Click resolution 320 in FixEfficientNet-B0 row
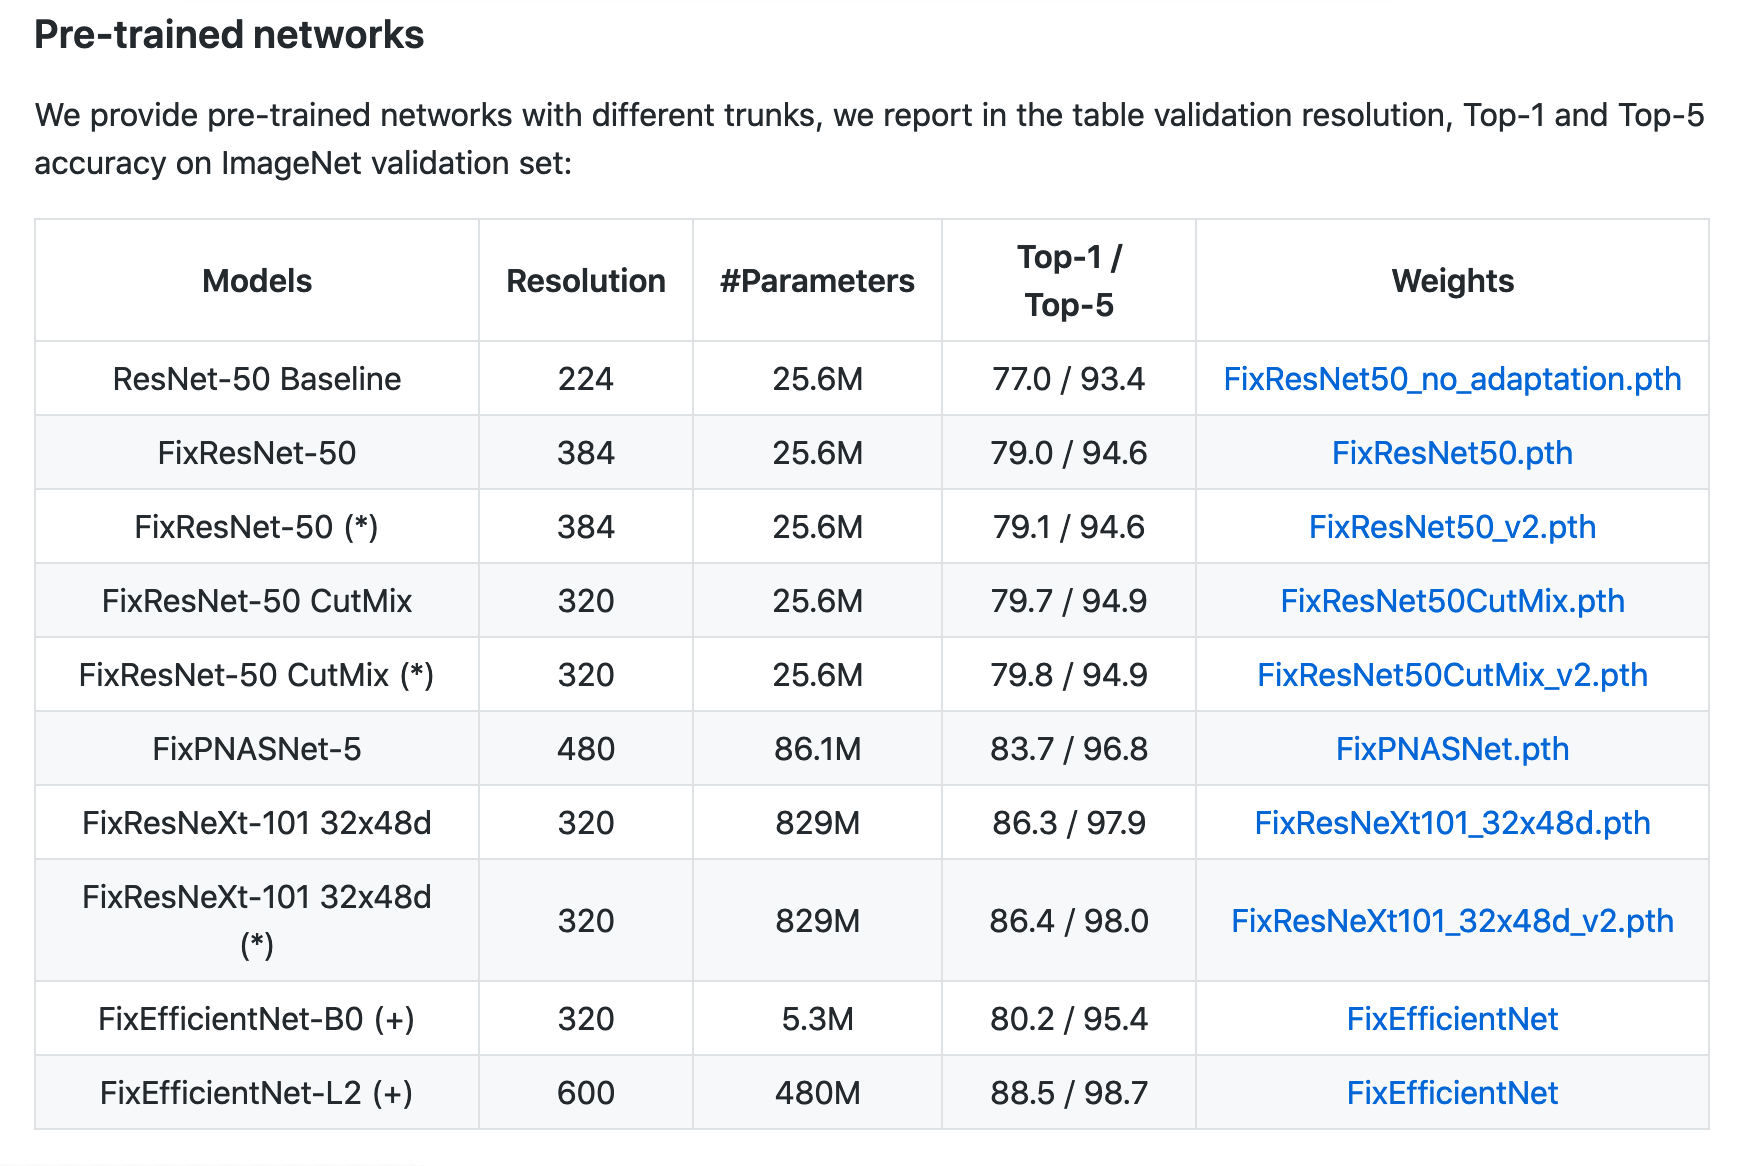Viewport: 1758px width, 1166px height. 586,1019
